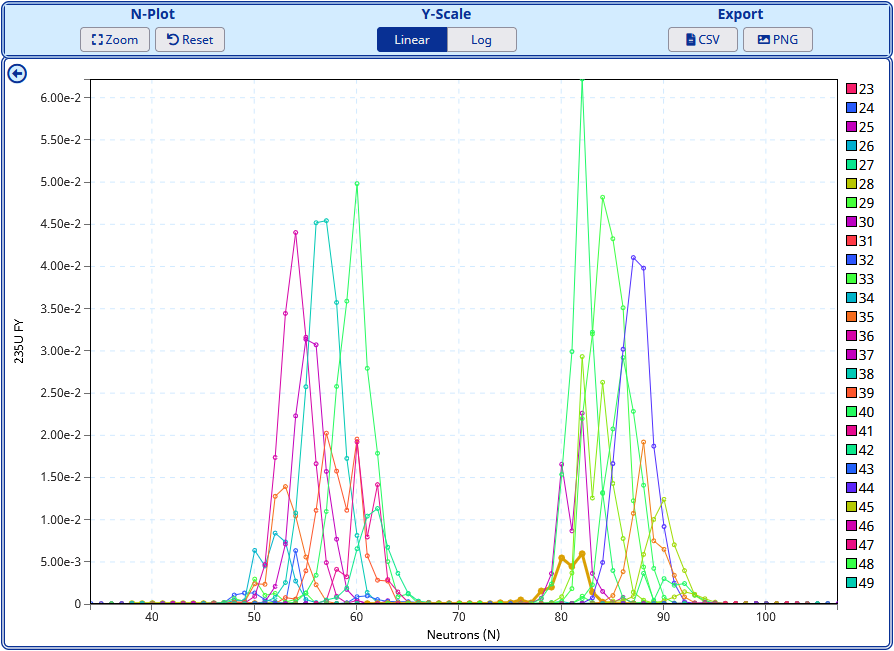Click legend label 37
Image resolution: width=894 pixels, height=651 pixels.
tap(866, 355)
